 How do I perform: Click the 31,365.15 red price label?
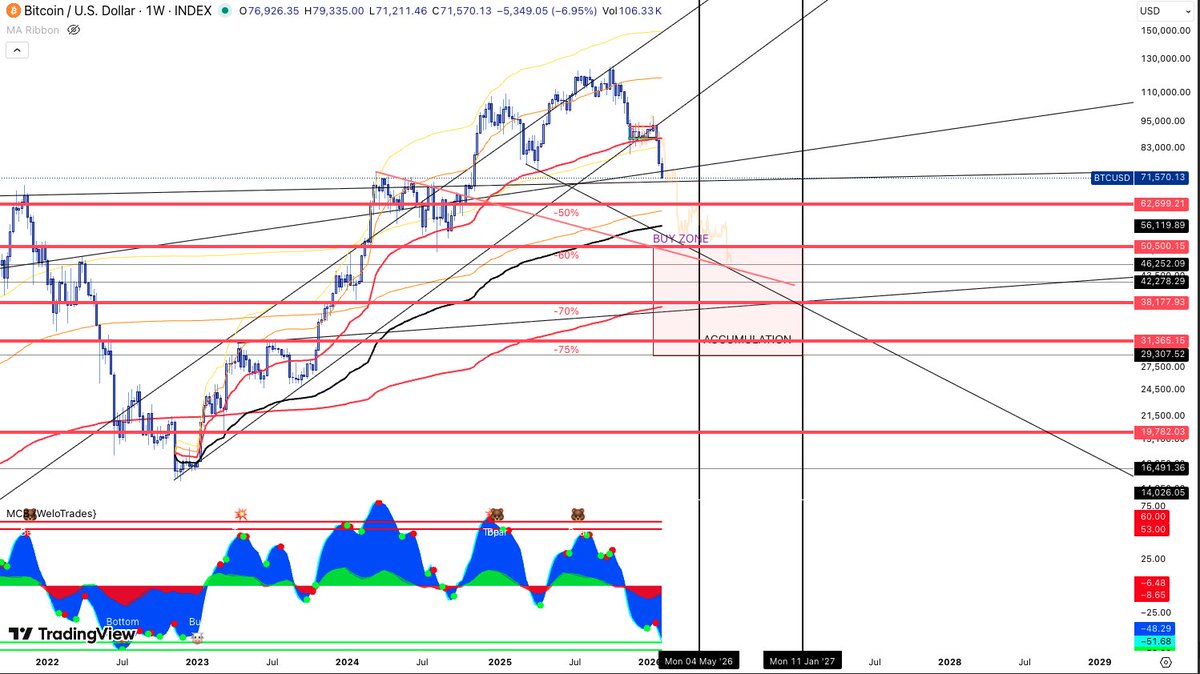click(x=1163, y=341)
